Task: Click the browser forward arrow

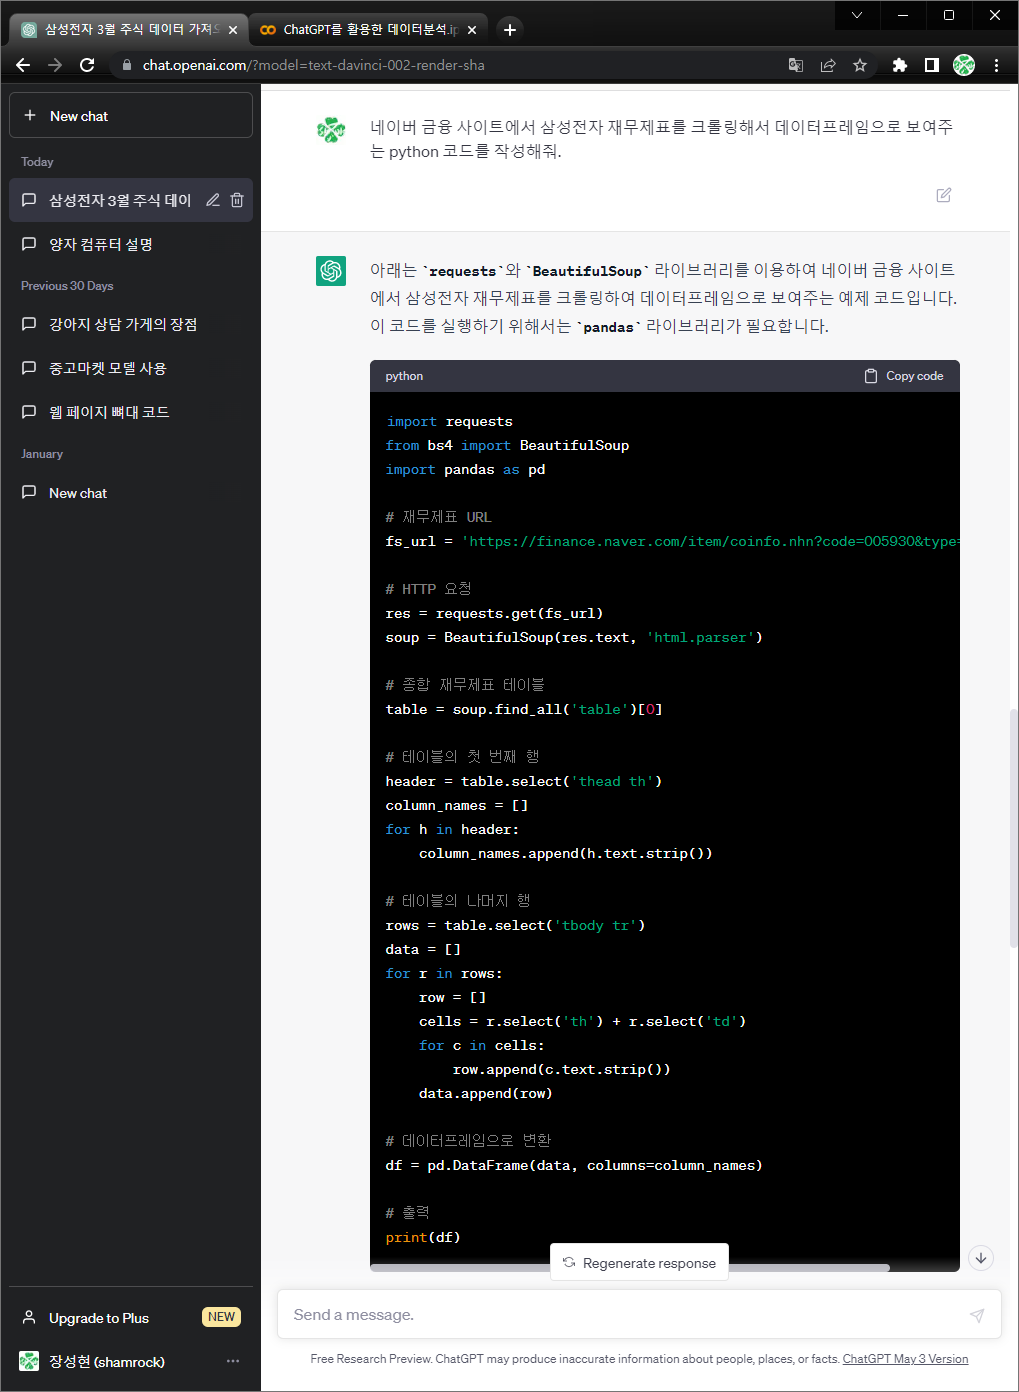Action: coord(55,65)
